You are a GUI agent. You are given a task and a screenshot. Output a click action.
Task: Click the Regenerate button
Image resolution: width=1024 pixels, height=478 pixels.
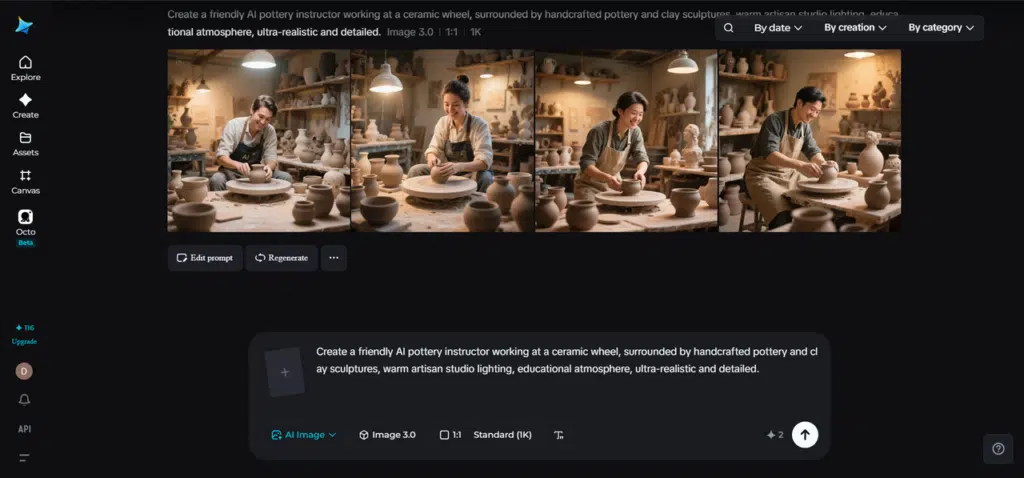pyautogui.click(x=281, y=258)
